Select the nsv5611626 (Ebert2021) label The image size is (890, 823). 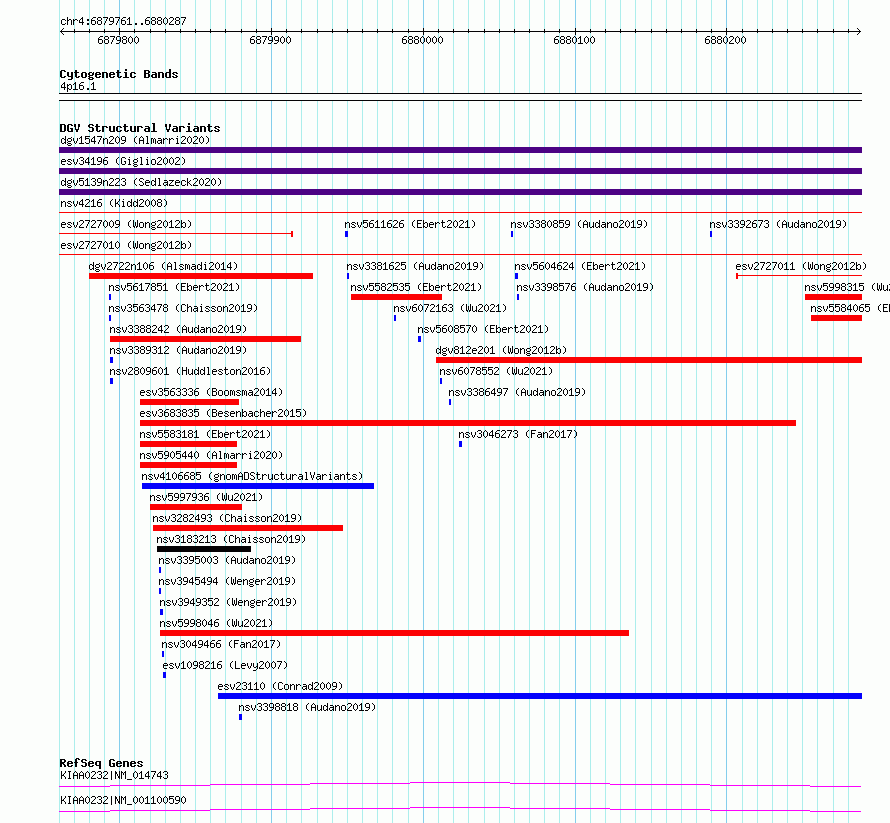410,224
